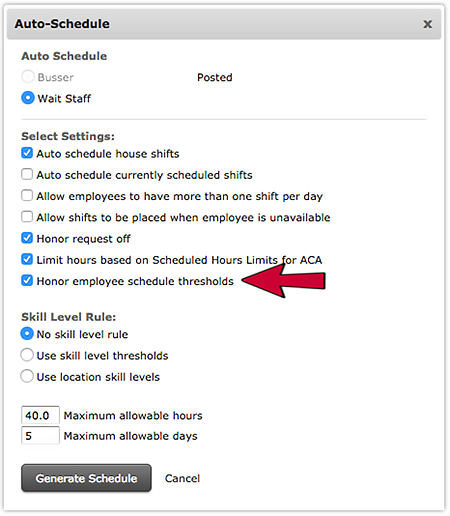Image resolution: width=450 pixels, height=516 pixels.
Task: Select the Busser radio option
Action: pos(28,77)
